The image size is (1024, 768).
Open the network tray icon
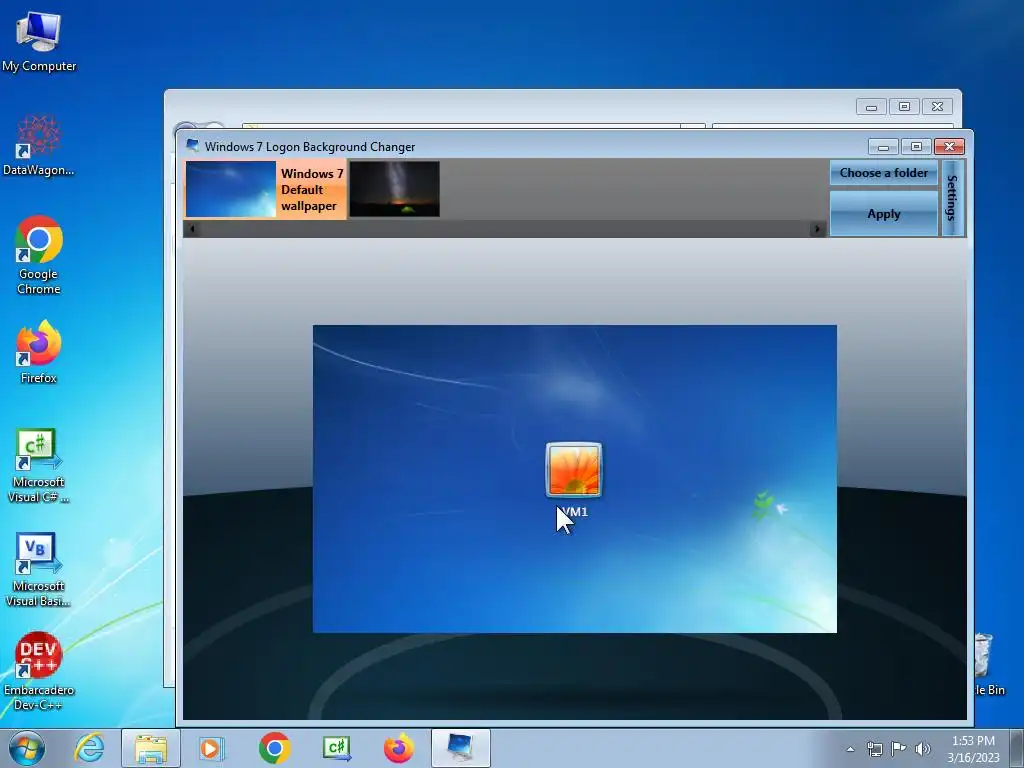[874, 749]
